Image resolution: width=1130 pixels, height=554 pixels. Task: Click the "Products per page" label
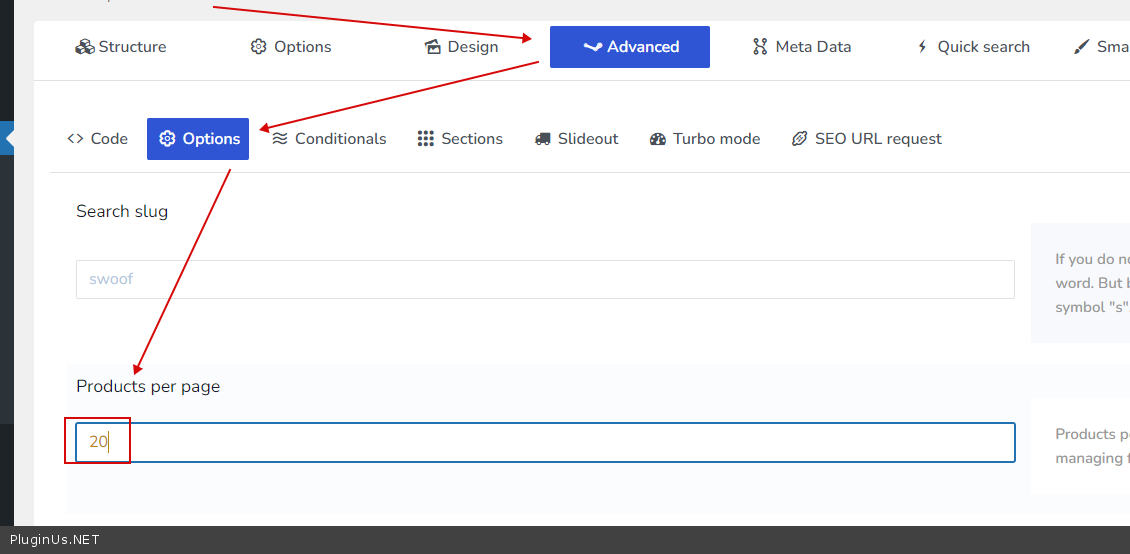[x=148, y=387]
